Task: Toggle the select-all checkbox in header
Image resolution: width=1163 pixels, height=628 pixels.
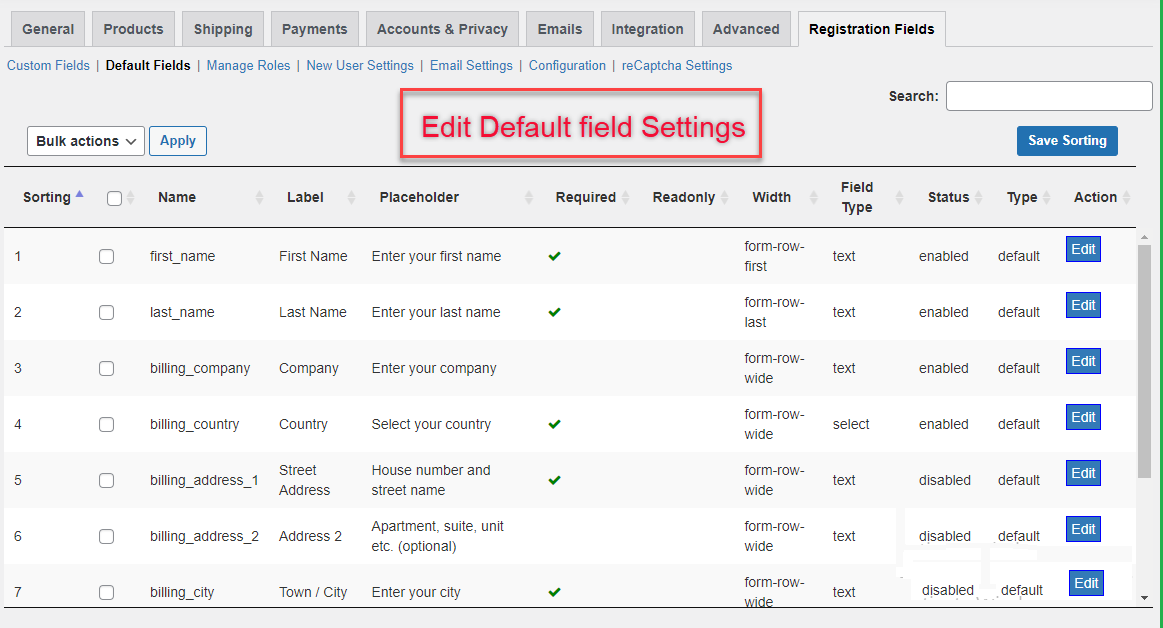Action: click(x=114, y=198)
